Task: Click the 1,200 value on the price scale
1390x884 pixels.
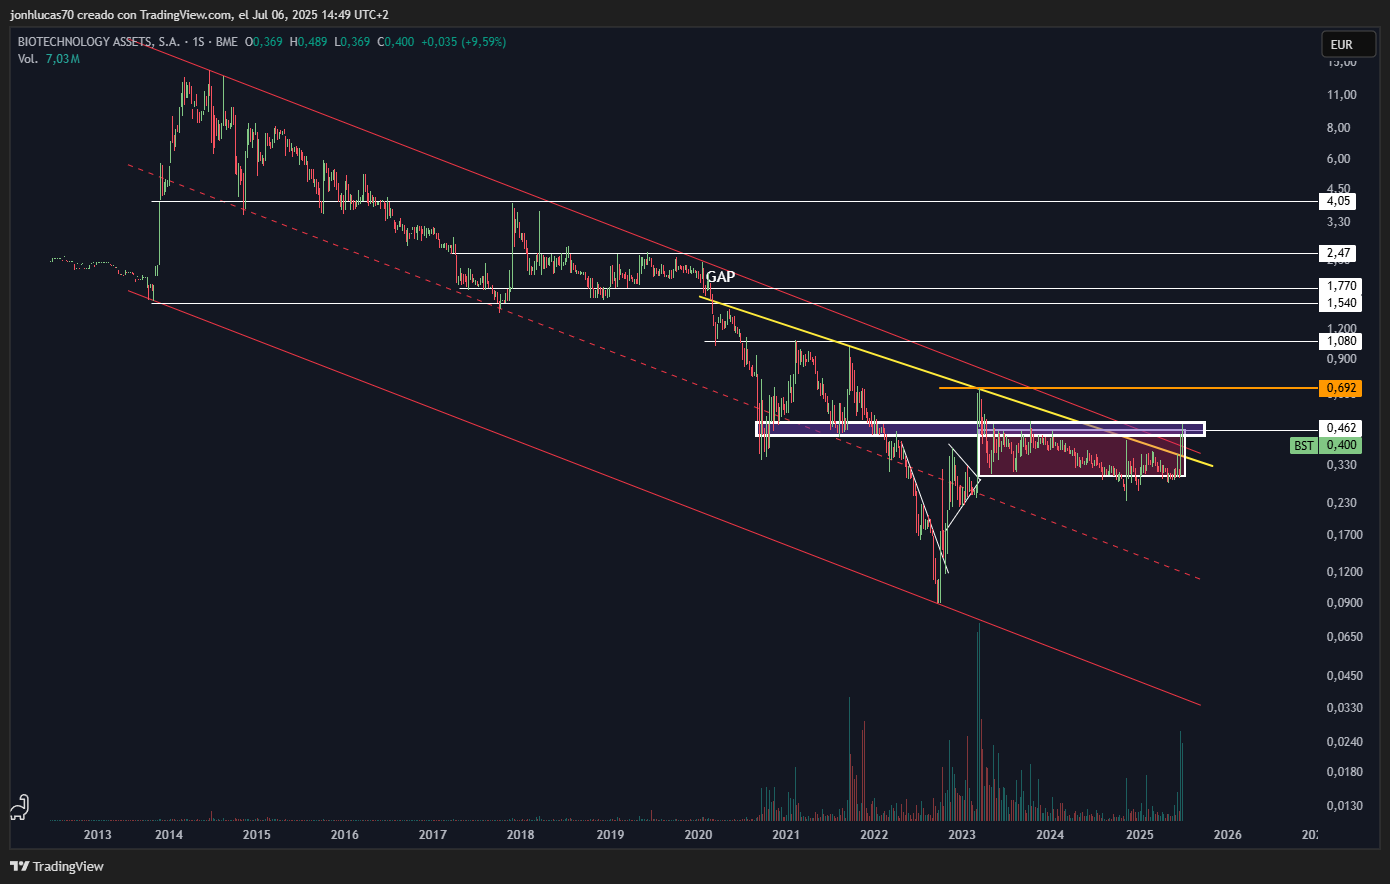Action: 1342,329
